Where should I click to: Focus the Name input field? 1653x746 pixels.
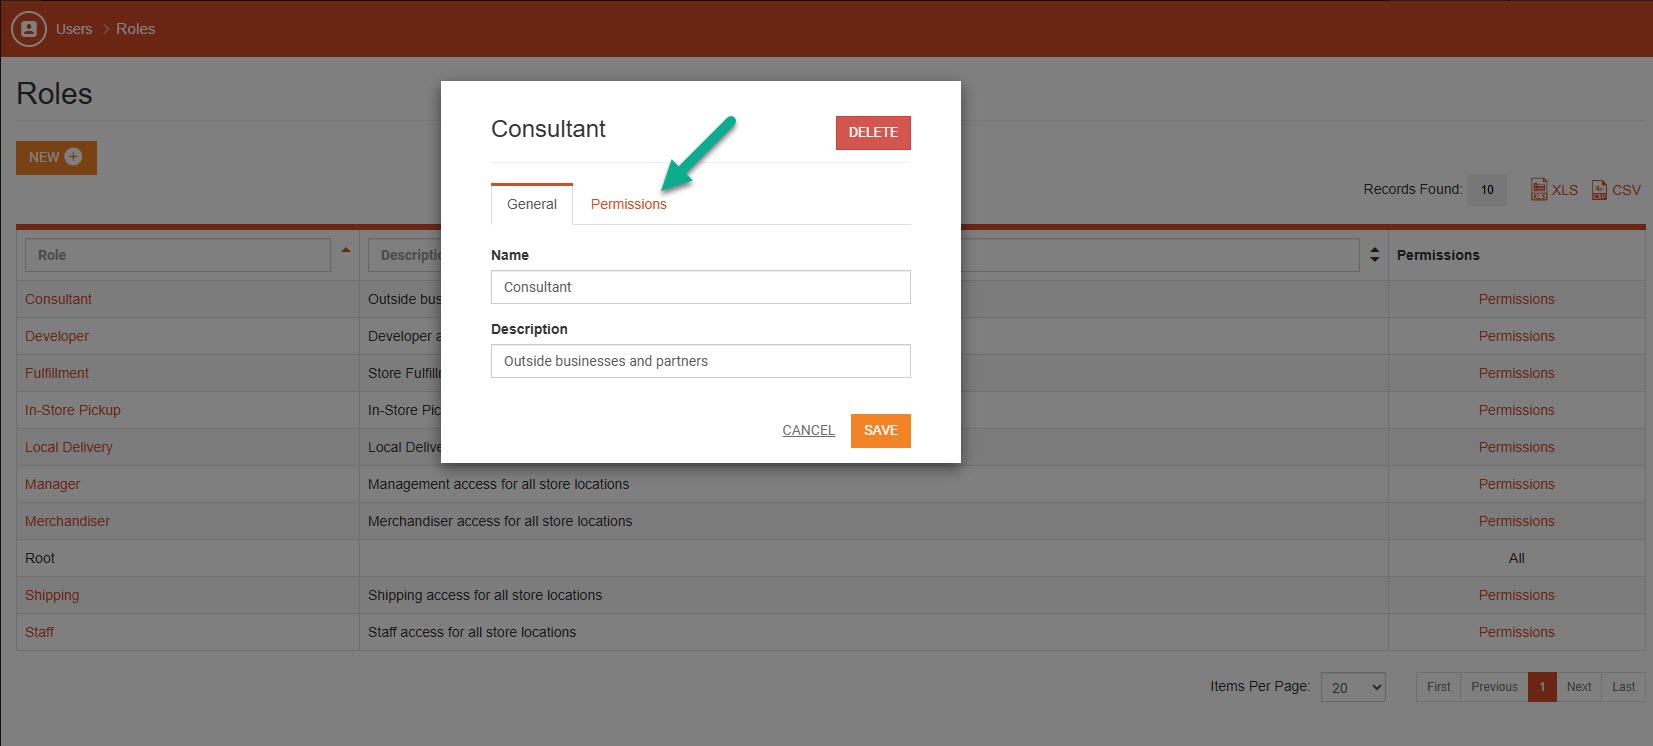(700, 287)
